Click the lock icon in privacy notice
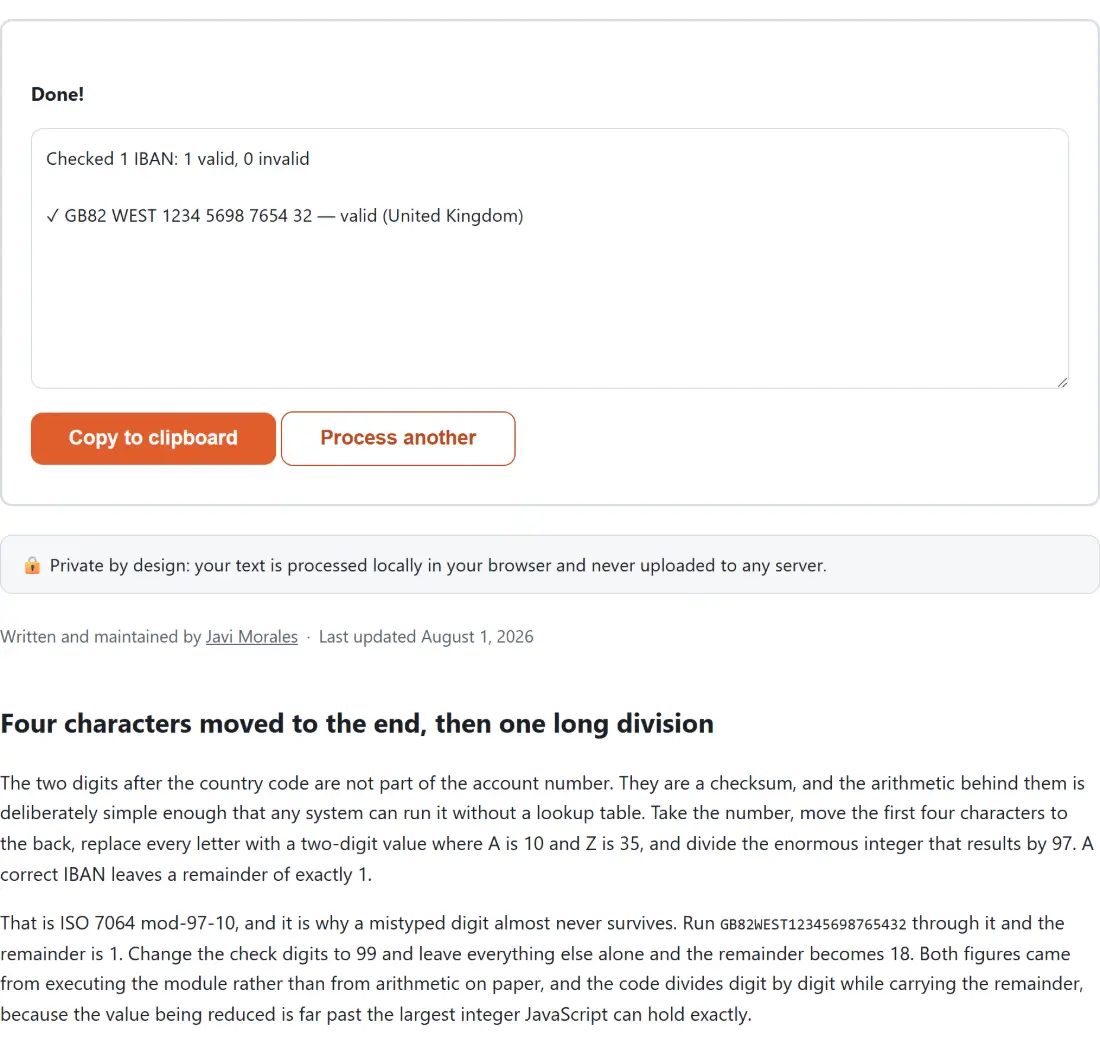 coord(32,565)
